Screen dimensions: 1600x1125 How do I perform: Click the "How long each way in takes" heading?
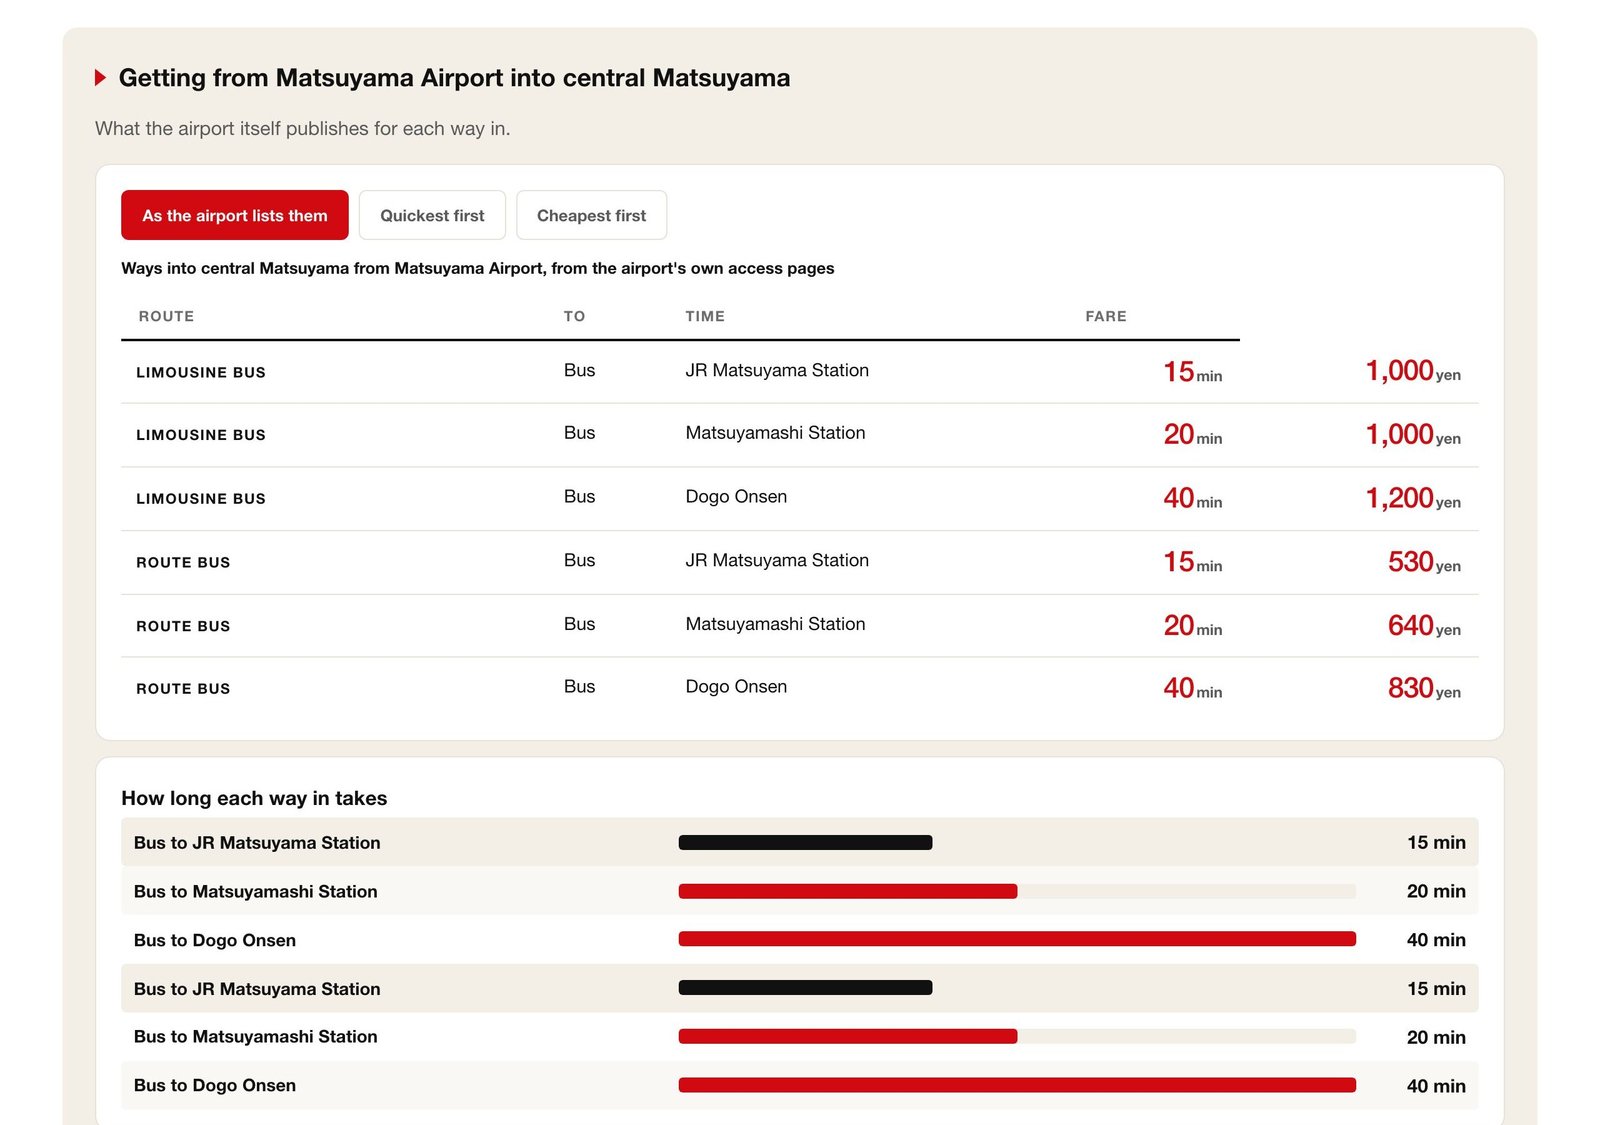tap(254, 798)
